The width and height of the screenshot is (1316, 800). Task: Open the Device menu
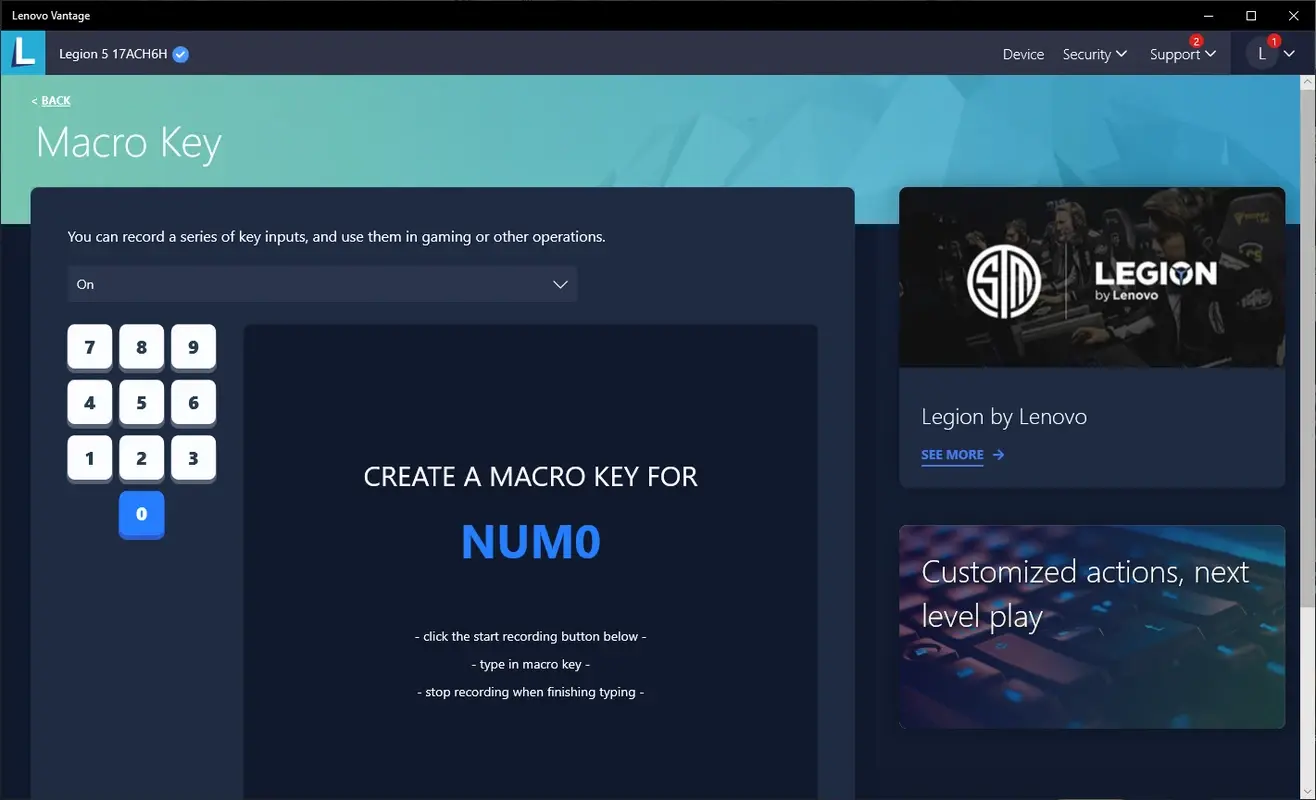(x=1022, y=54)
